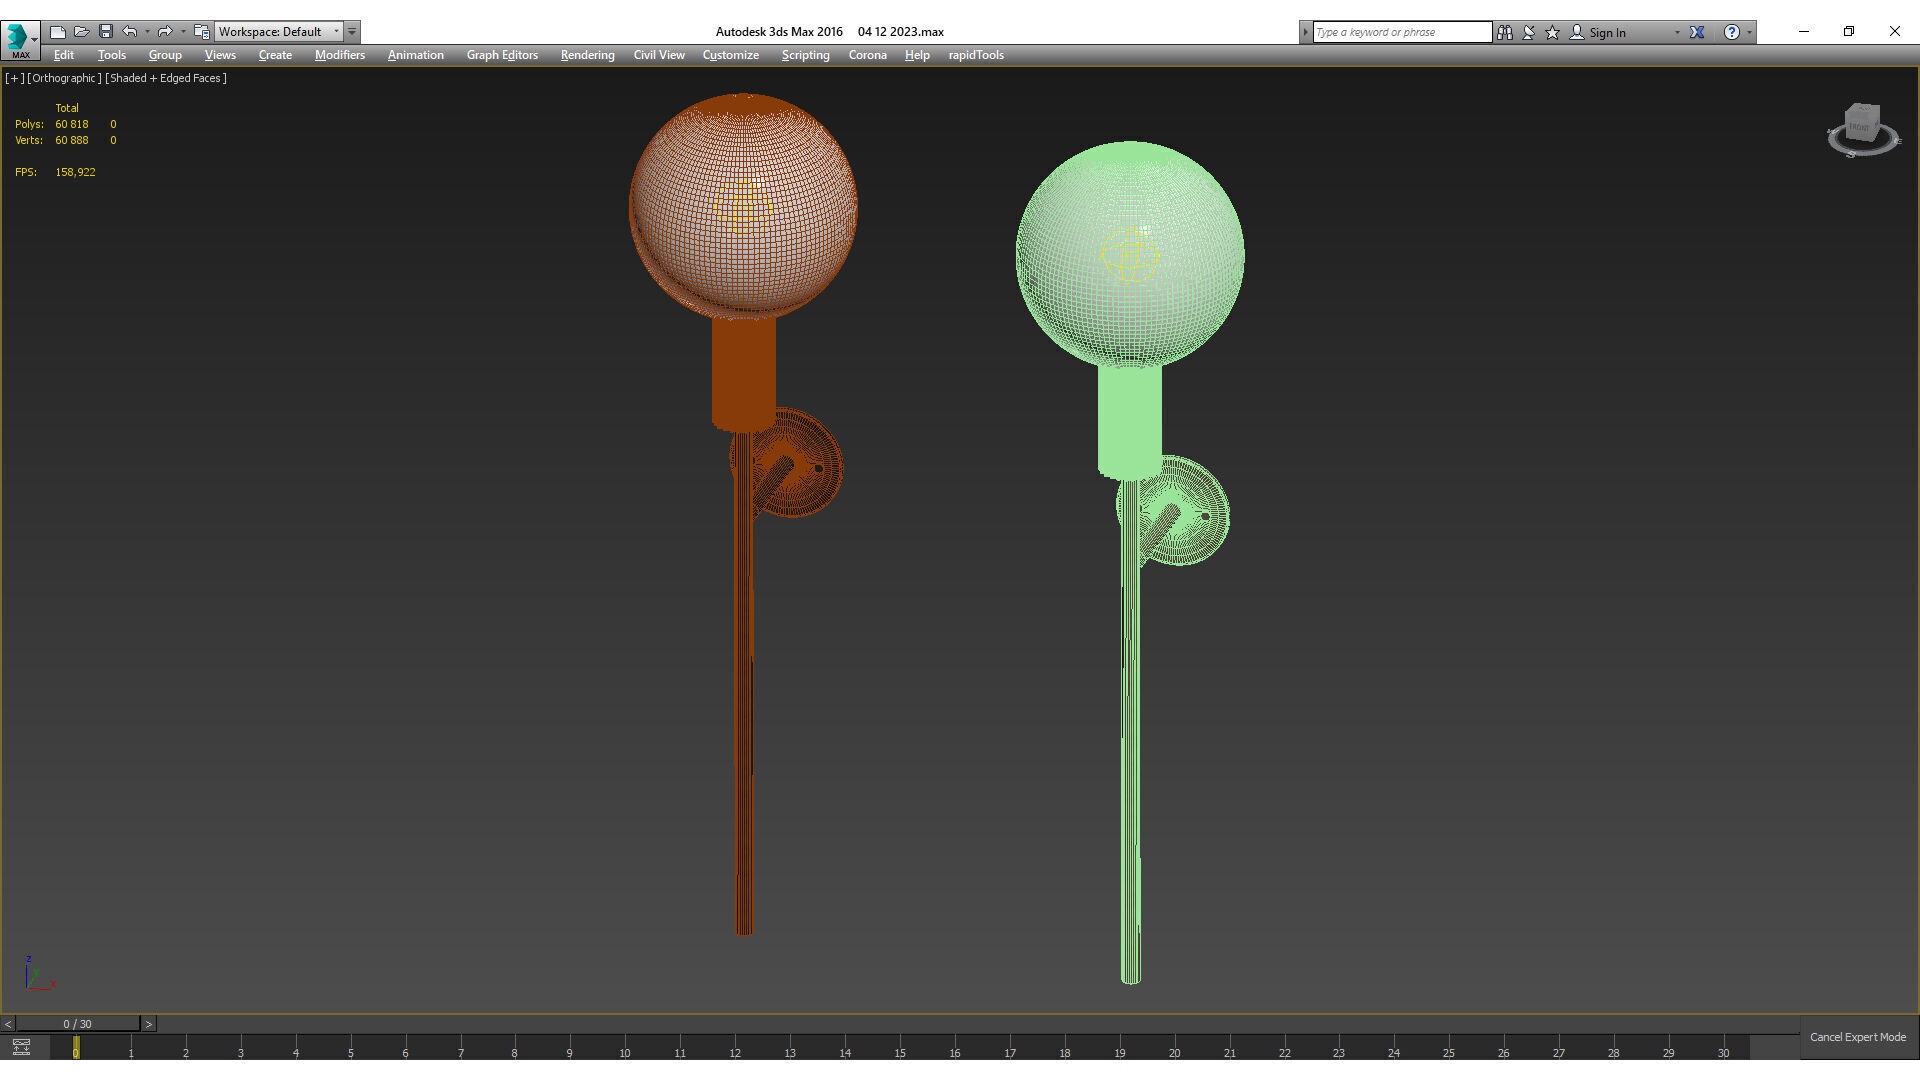Open the 3ds Max application menu

point(18,38)
